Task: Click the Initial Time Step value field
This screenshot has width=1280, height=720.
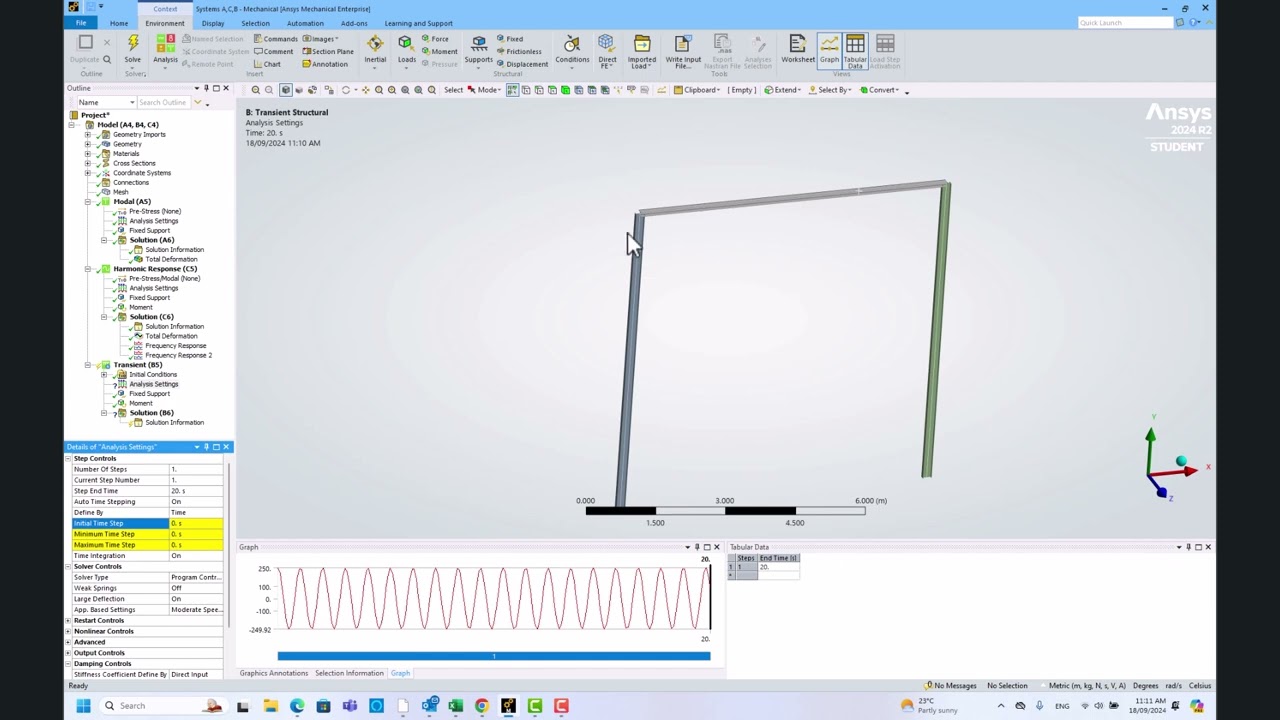Action: (x=196, y=523)
